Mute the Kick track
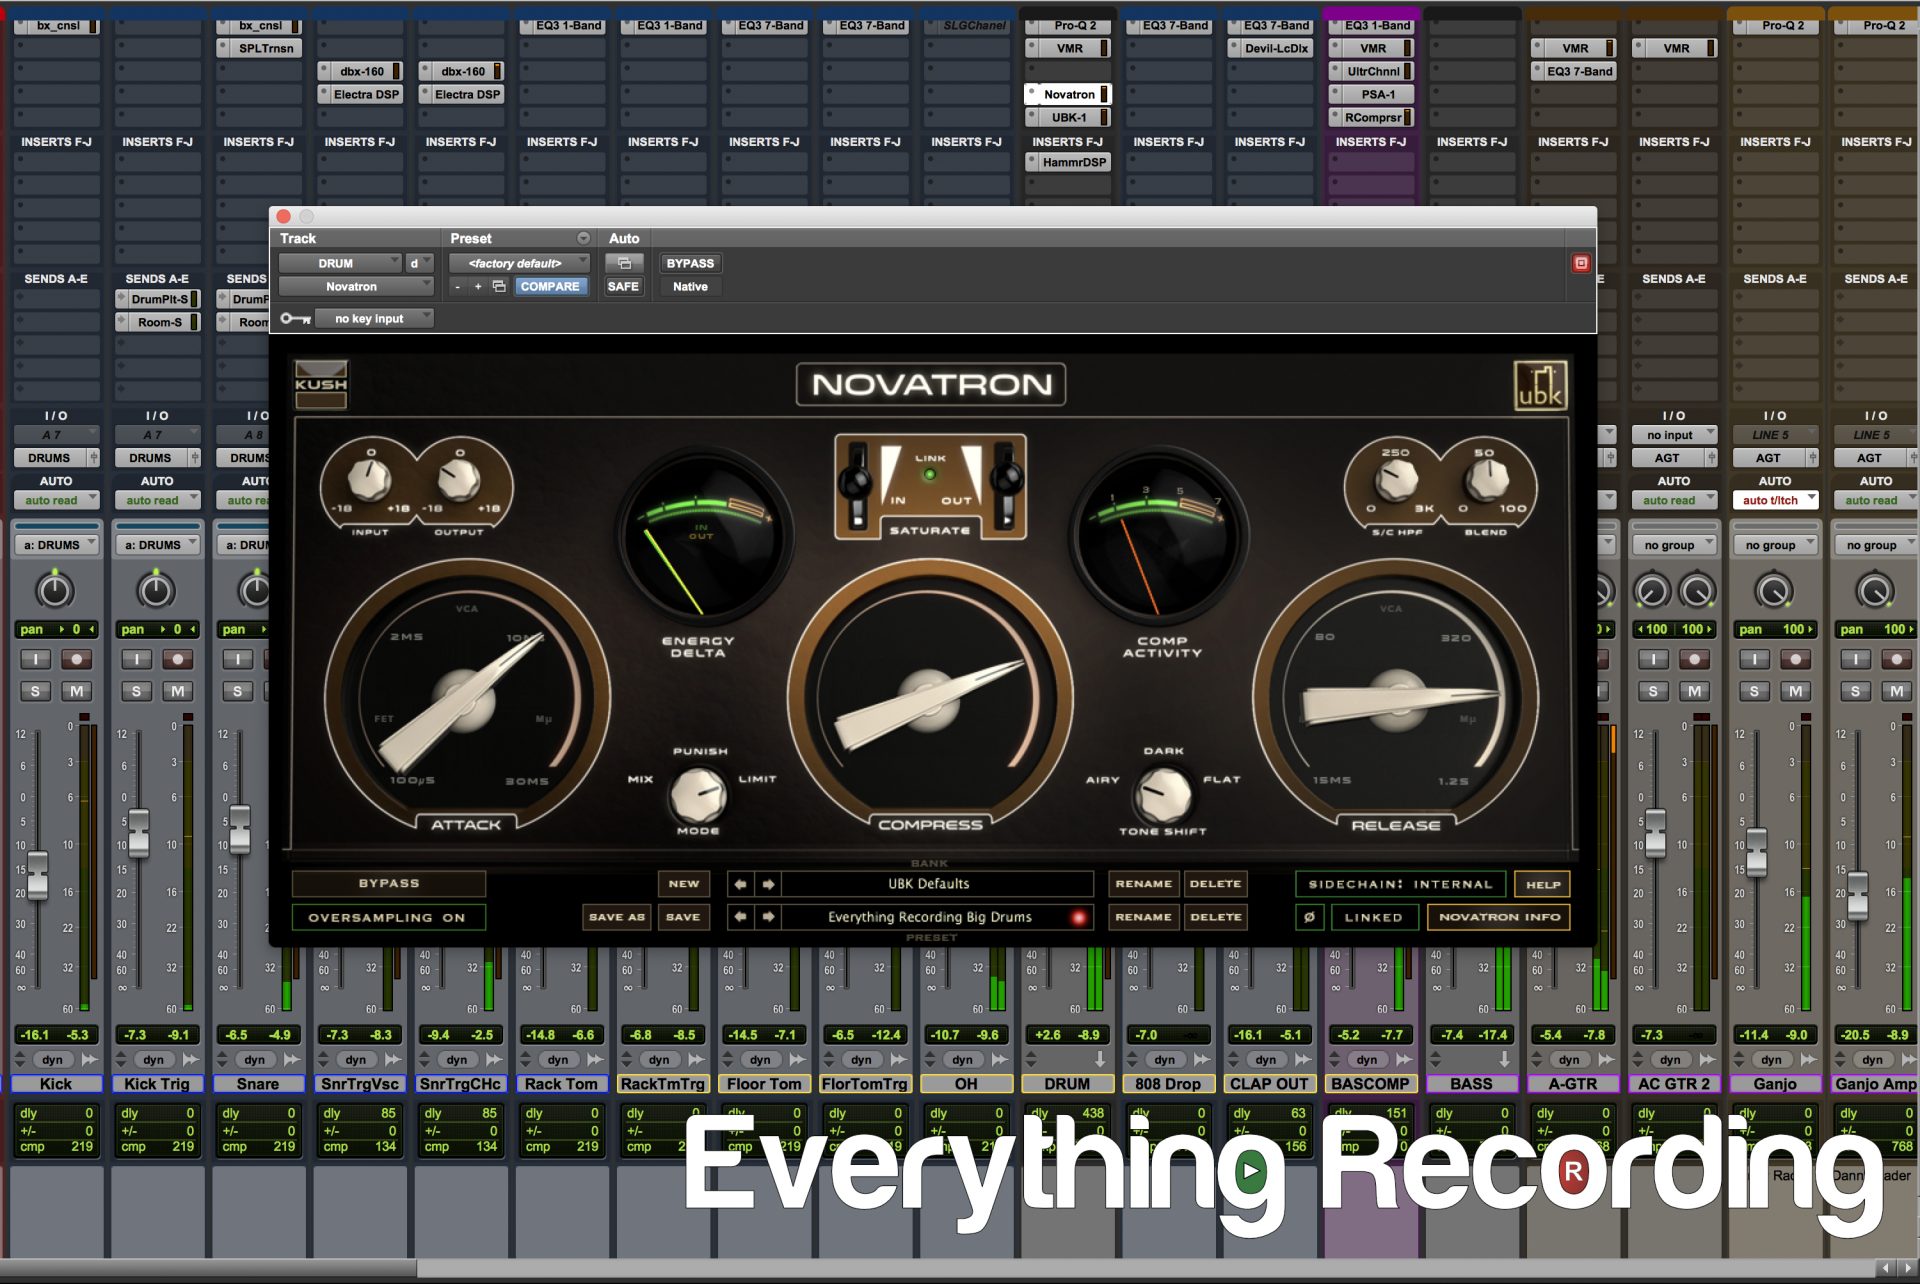1920x1284 pixels. pos(77,691)
